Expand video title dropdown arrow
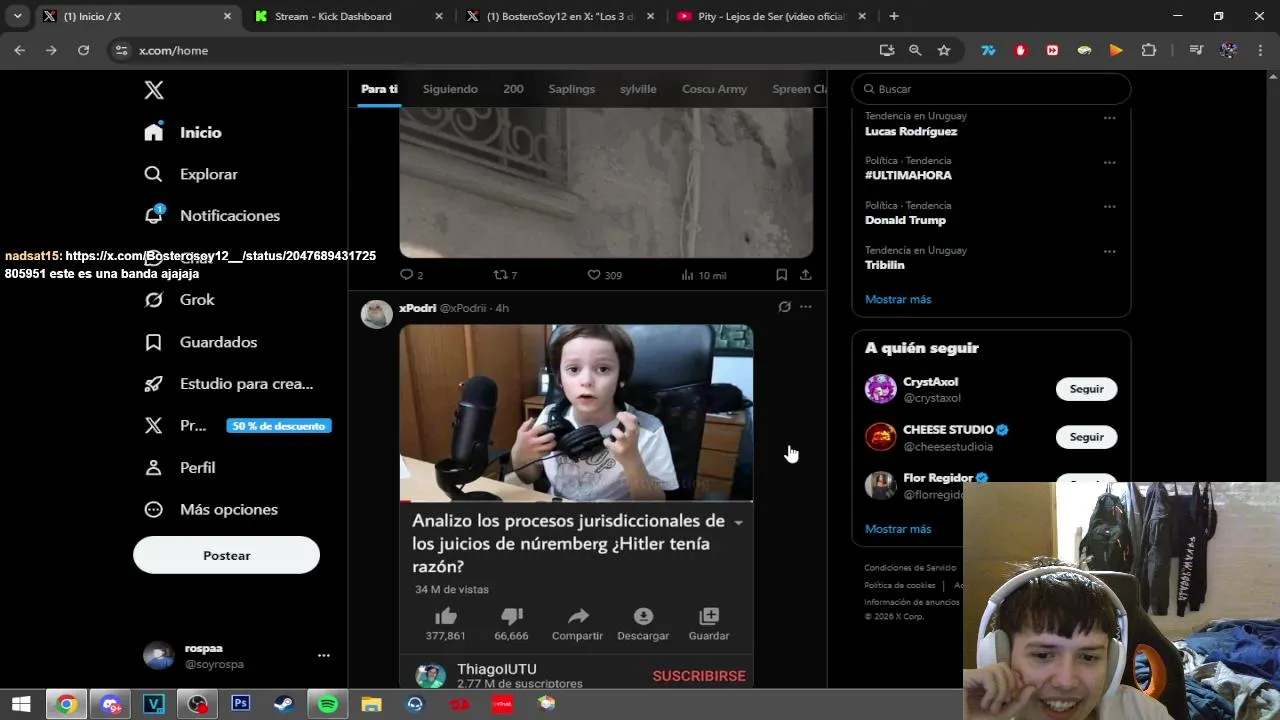 click(x=738, y=523)
